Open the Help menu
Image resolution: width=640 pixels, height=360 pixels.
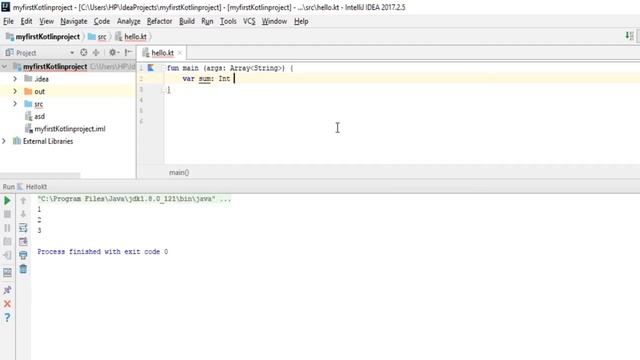pos(301,21)
